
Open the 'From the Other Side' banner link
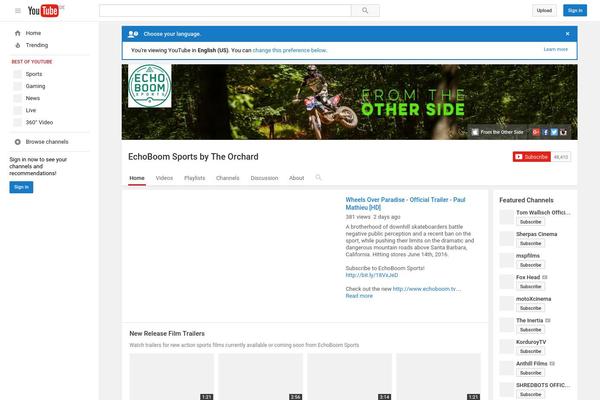[x=497, y=132]
